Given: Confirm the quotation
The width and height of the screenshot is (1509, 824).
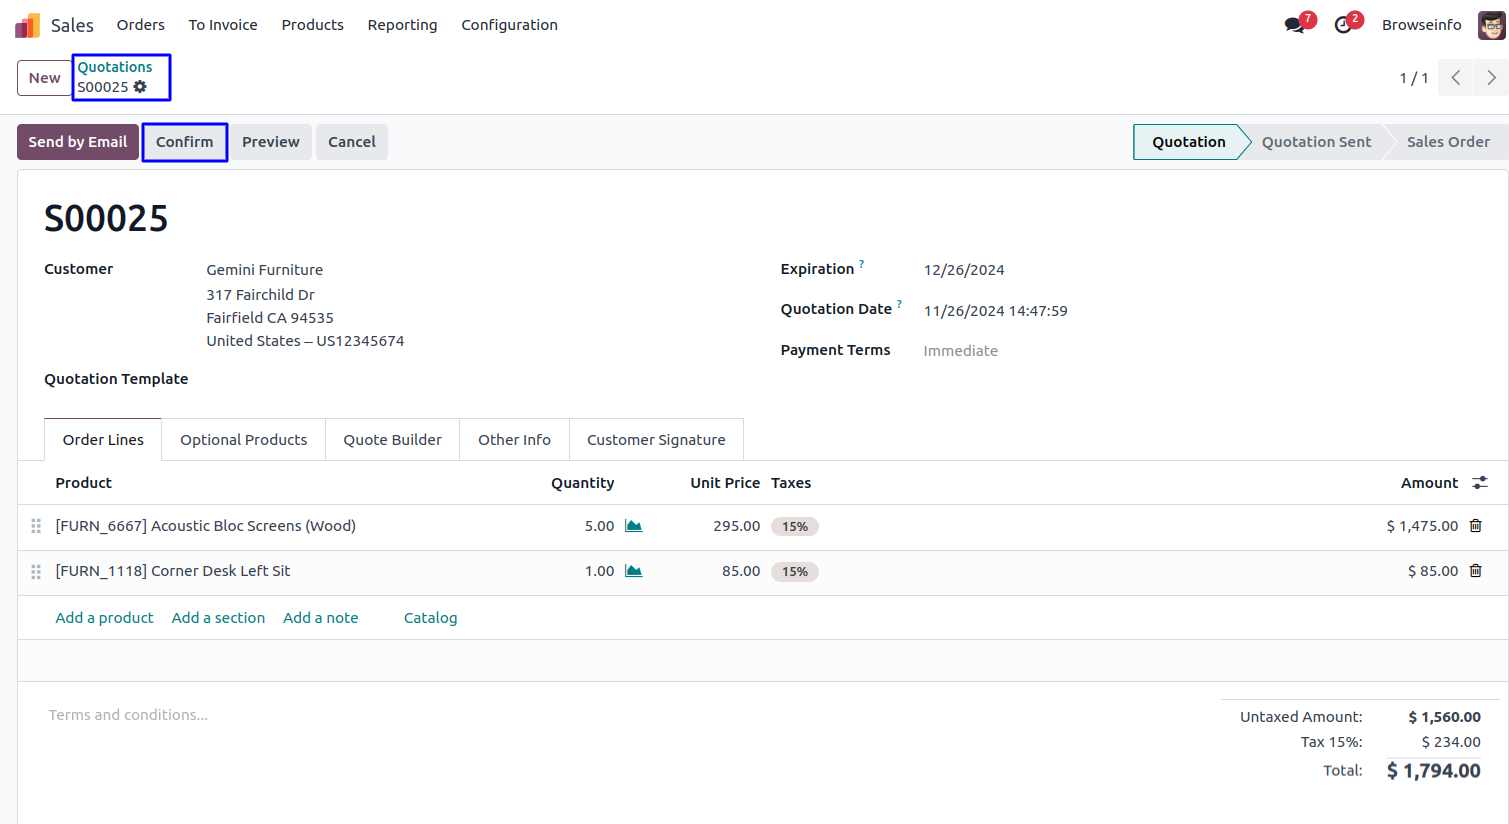Looking at the screenshot, I should [x=184, y=142].
